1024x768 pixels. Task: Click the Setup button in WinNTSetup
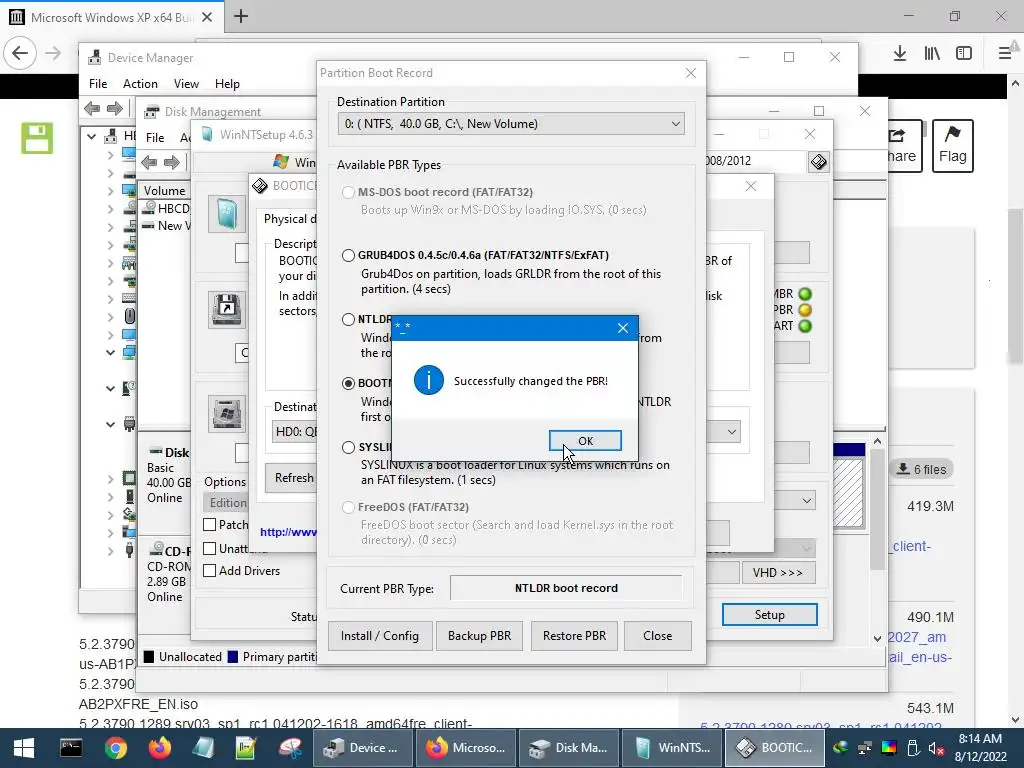pos(769,615)
